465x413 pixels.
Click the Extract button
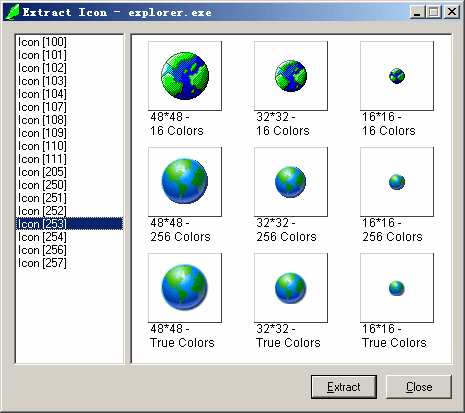click(344, 387)
